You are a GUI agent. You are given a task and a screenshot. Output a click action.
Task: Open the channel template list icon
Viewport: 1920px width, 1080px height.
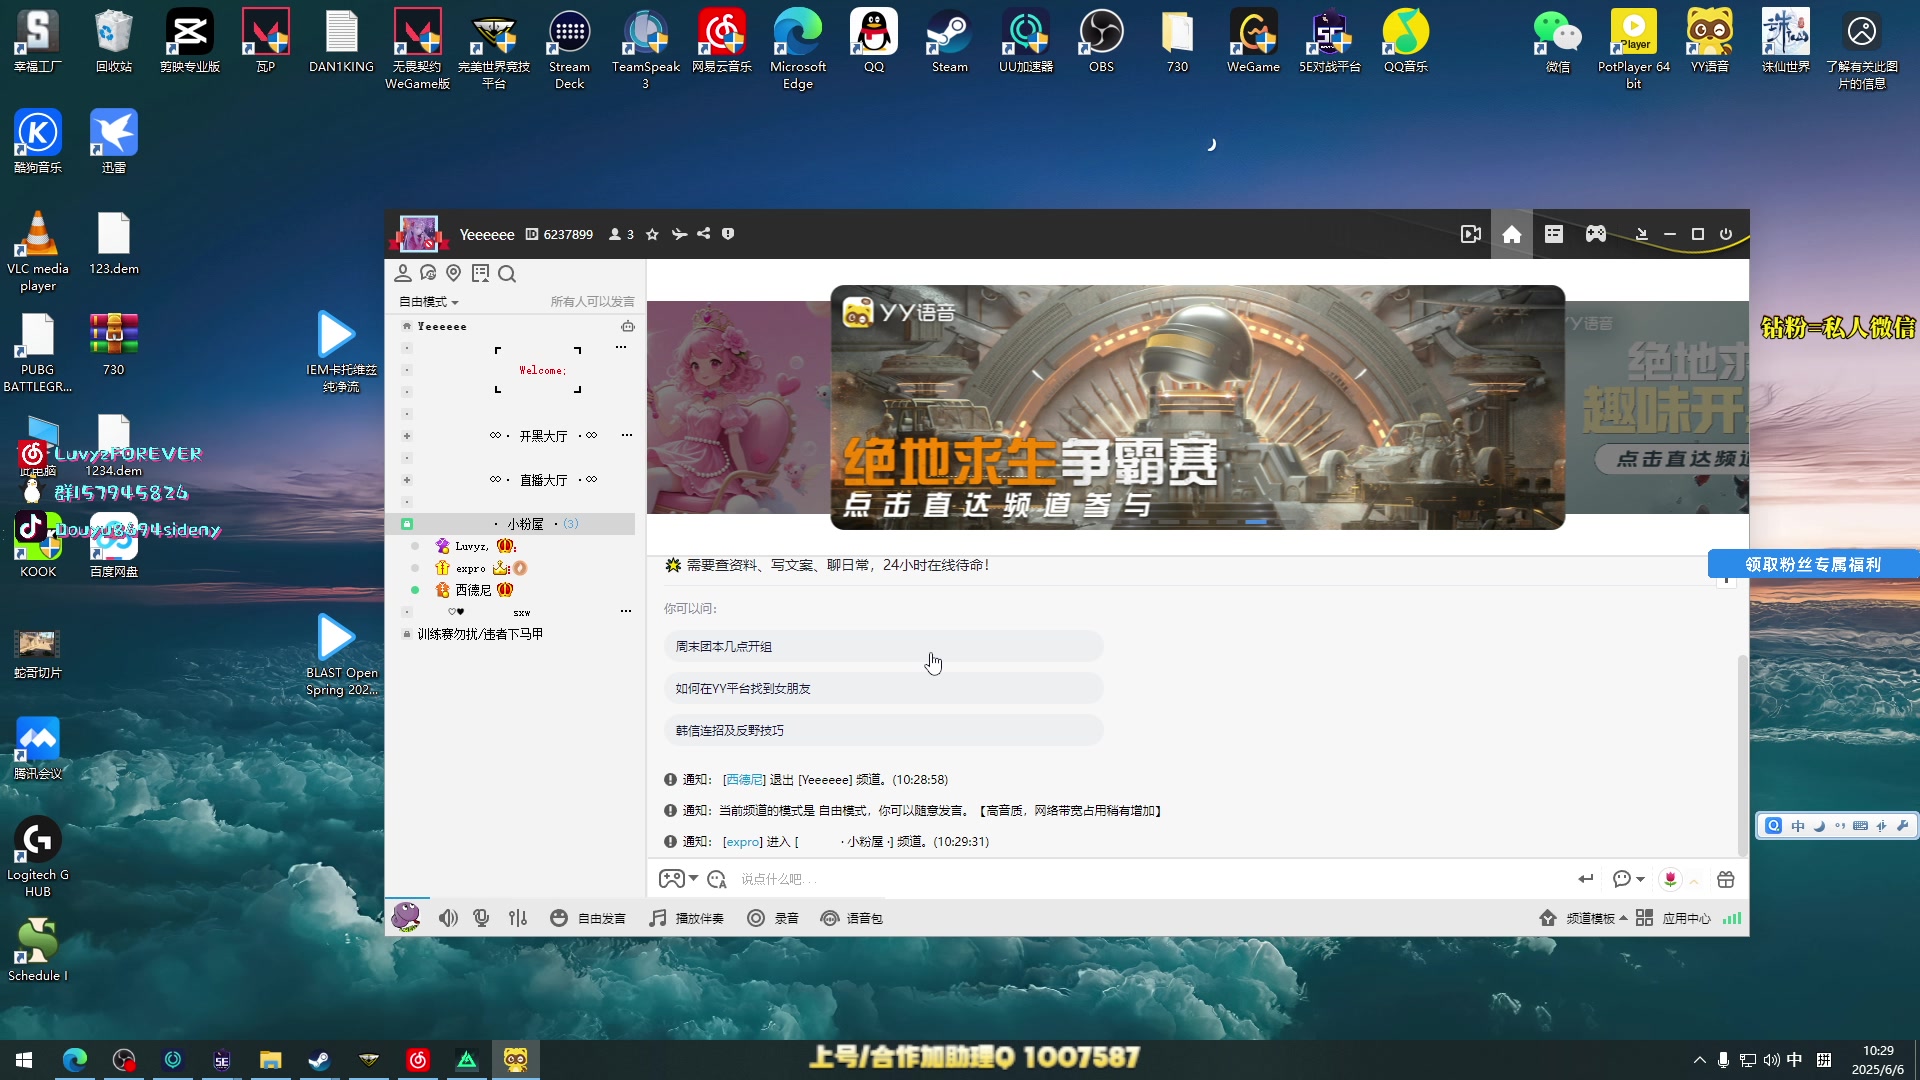[1553, 234]
